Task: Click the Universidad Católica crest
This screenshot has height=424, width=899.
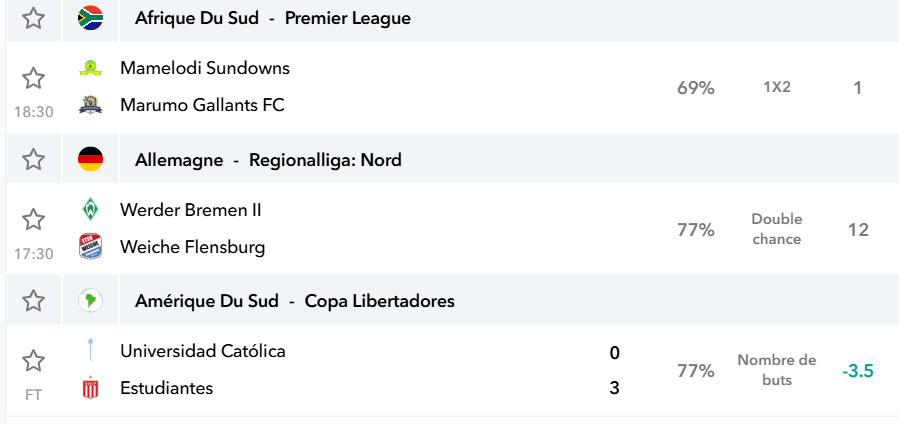Action: (x=91, y=350)
